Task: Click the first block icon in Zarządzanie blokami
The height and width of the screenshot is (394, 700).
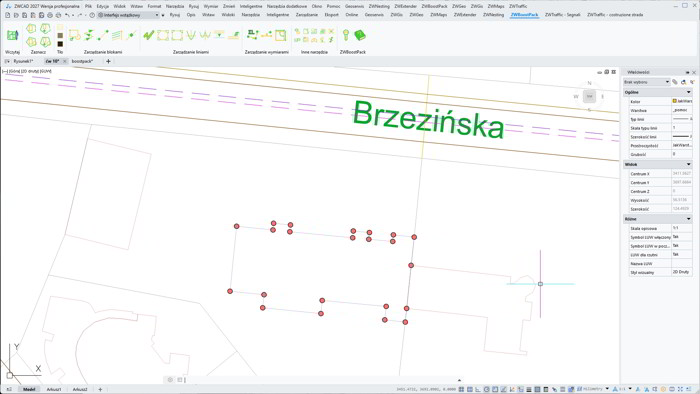Action: tap(75, 35)
